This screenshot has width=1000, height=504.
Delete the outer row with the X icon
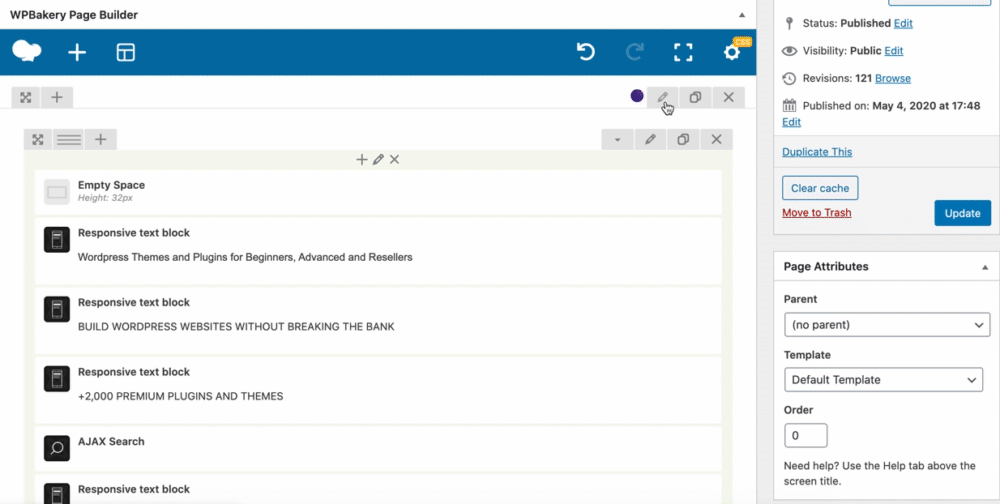728,97
